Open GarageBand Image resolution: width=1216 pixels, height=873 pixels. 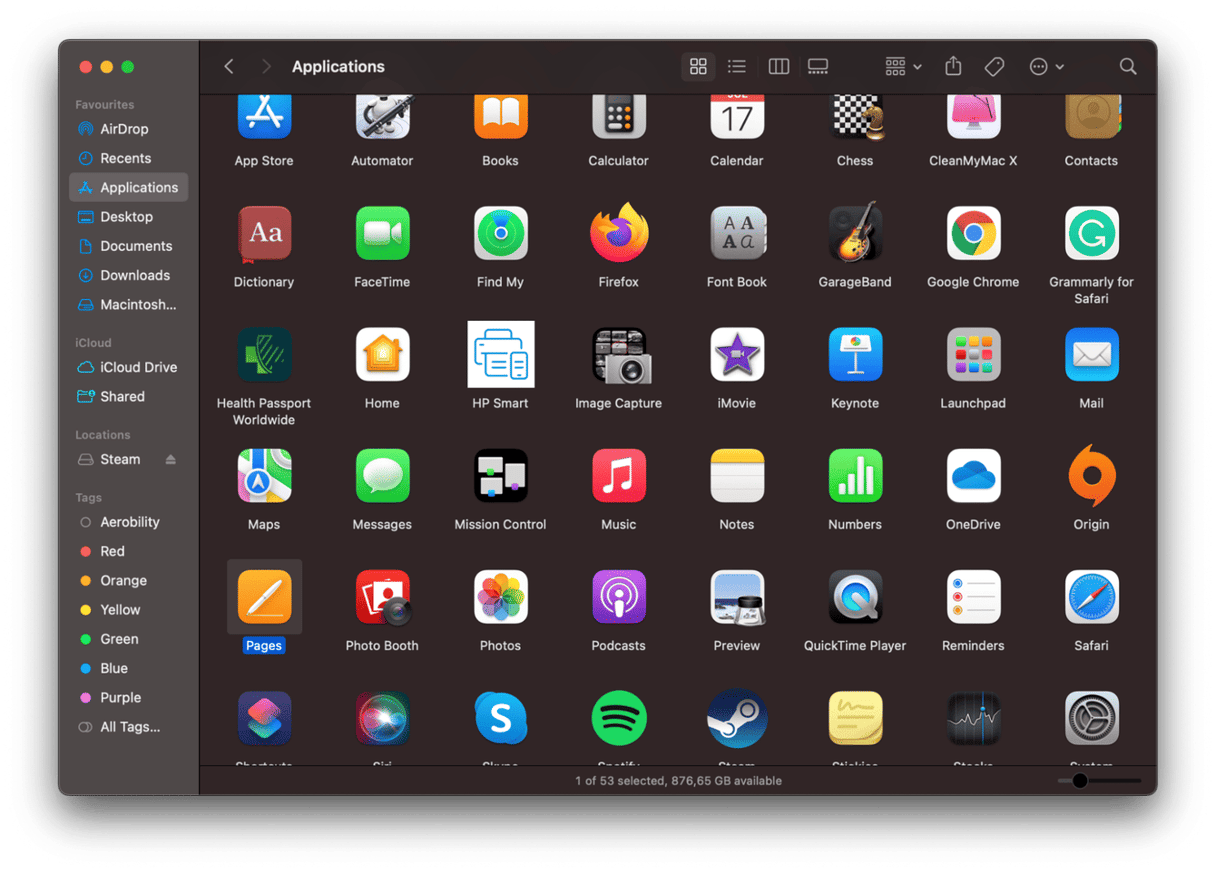[855, 233]
